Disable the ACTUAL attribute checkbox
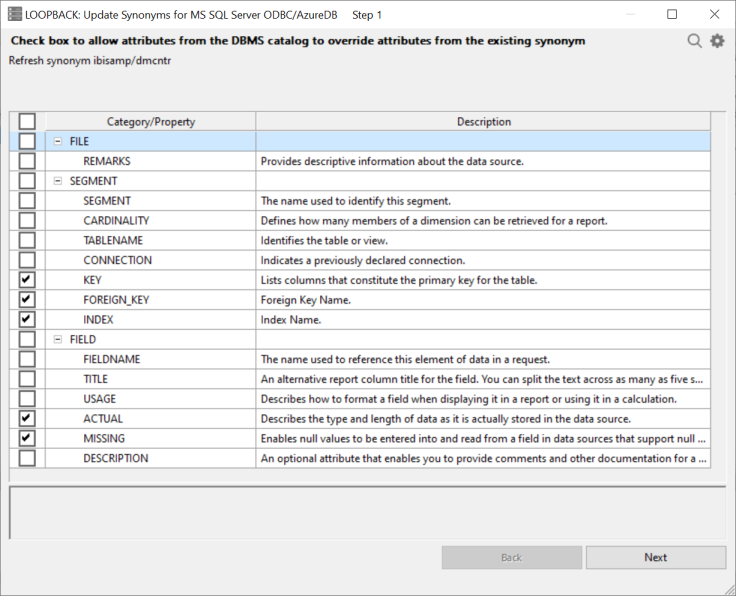This screenshot has width=736, height=596. (x=27, y=419)
